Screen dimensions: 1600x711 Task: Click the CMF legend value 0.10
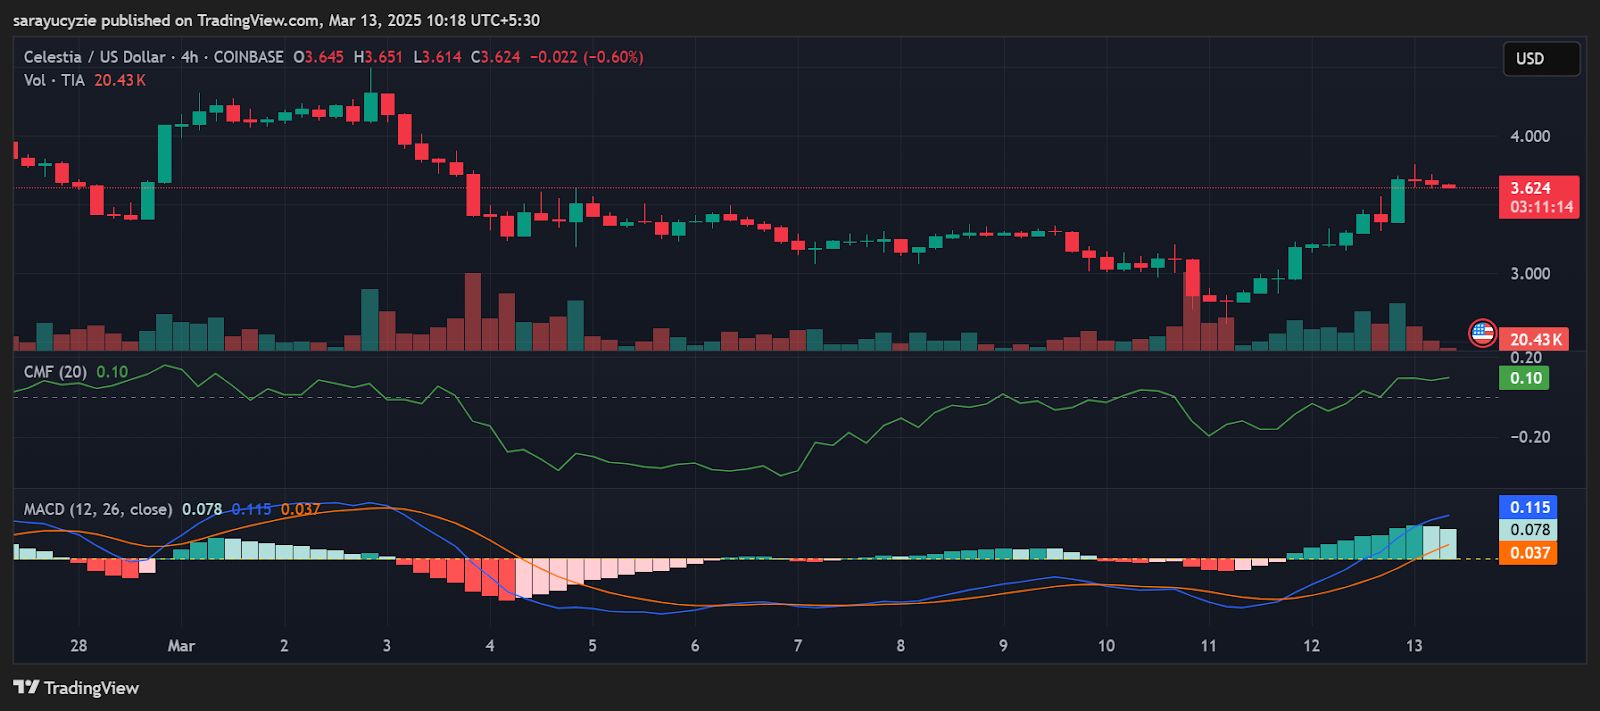click(112, 372)
